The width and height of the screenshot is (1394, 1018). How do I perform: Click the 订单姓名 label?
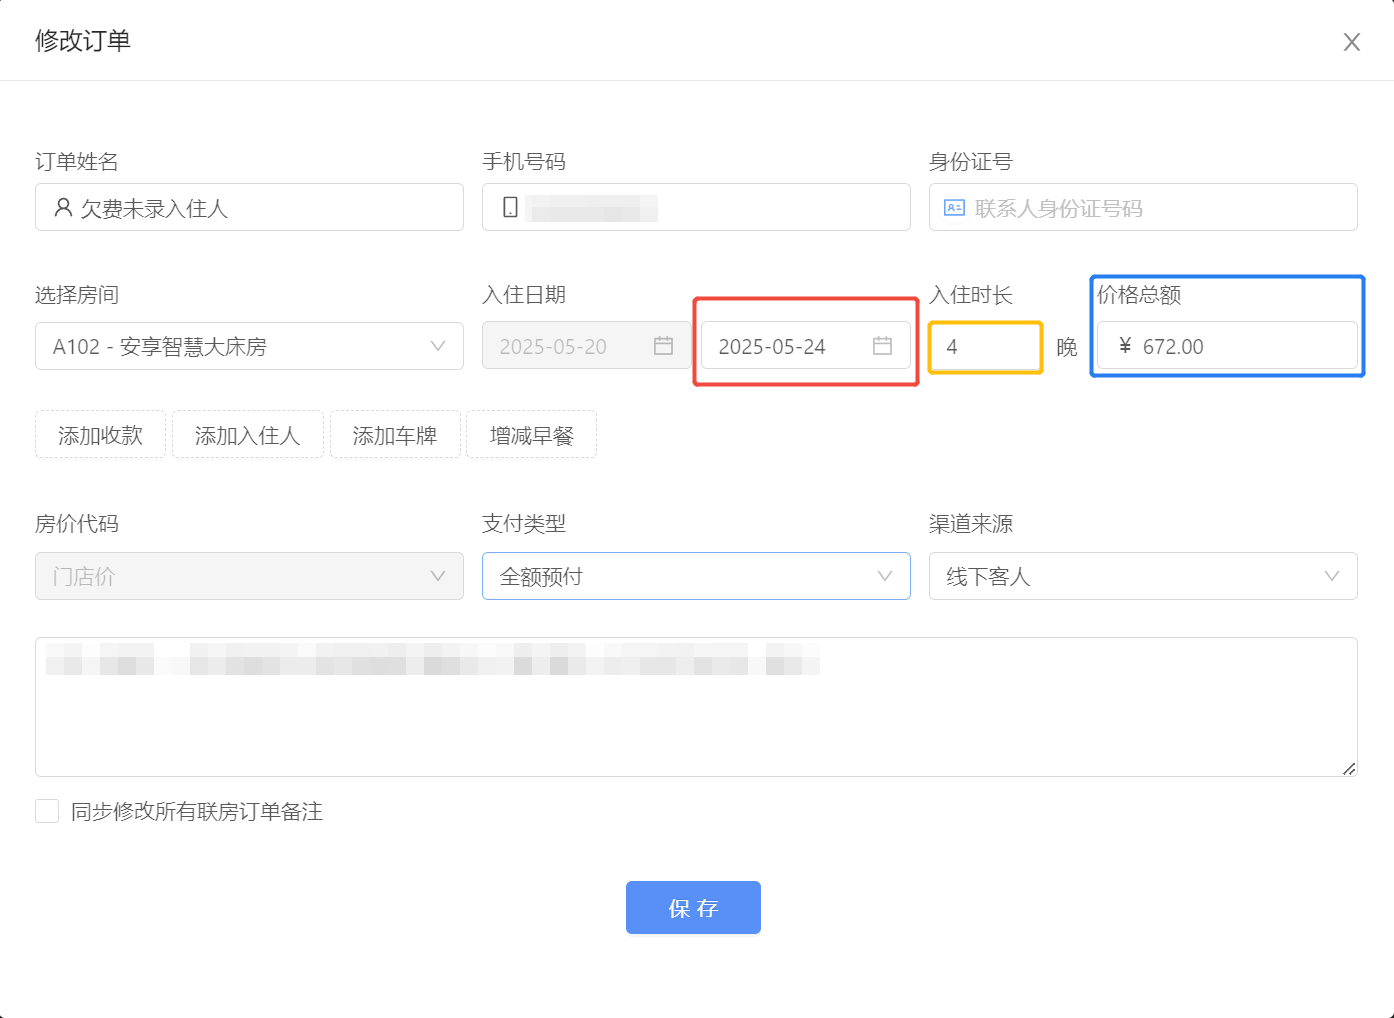(77, 161)
